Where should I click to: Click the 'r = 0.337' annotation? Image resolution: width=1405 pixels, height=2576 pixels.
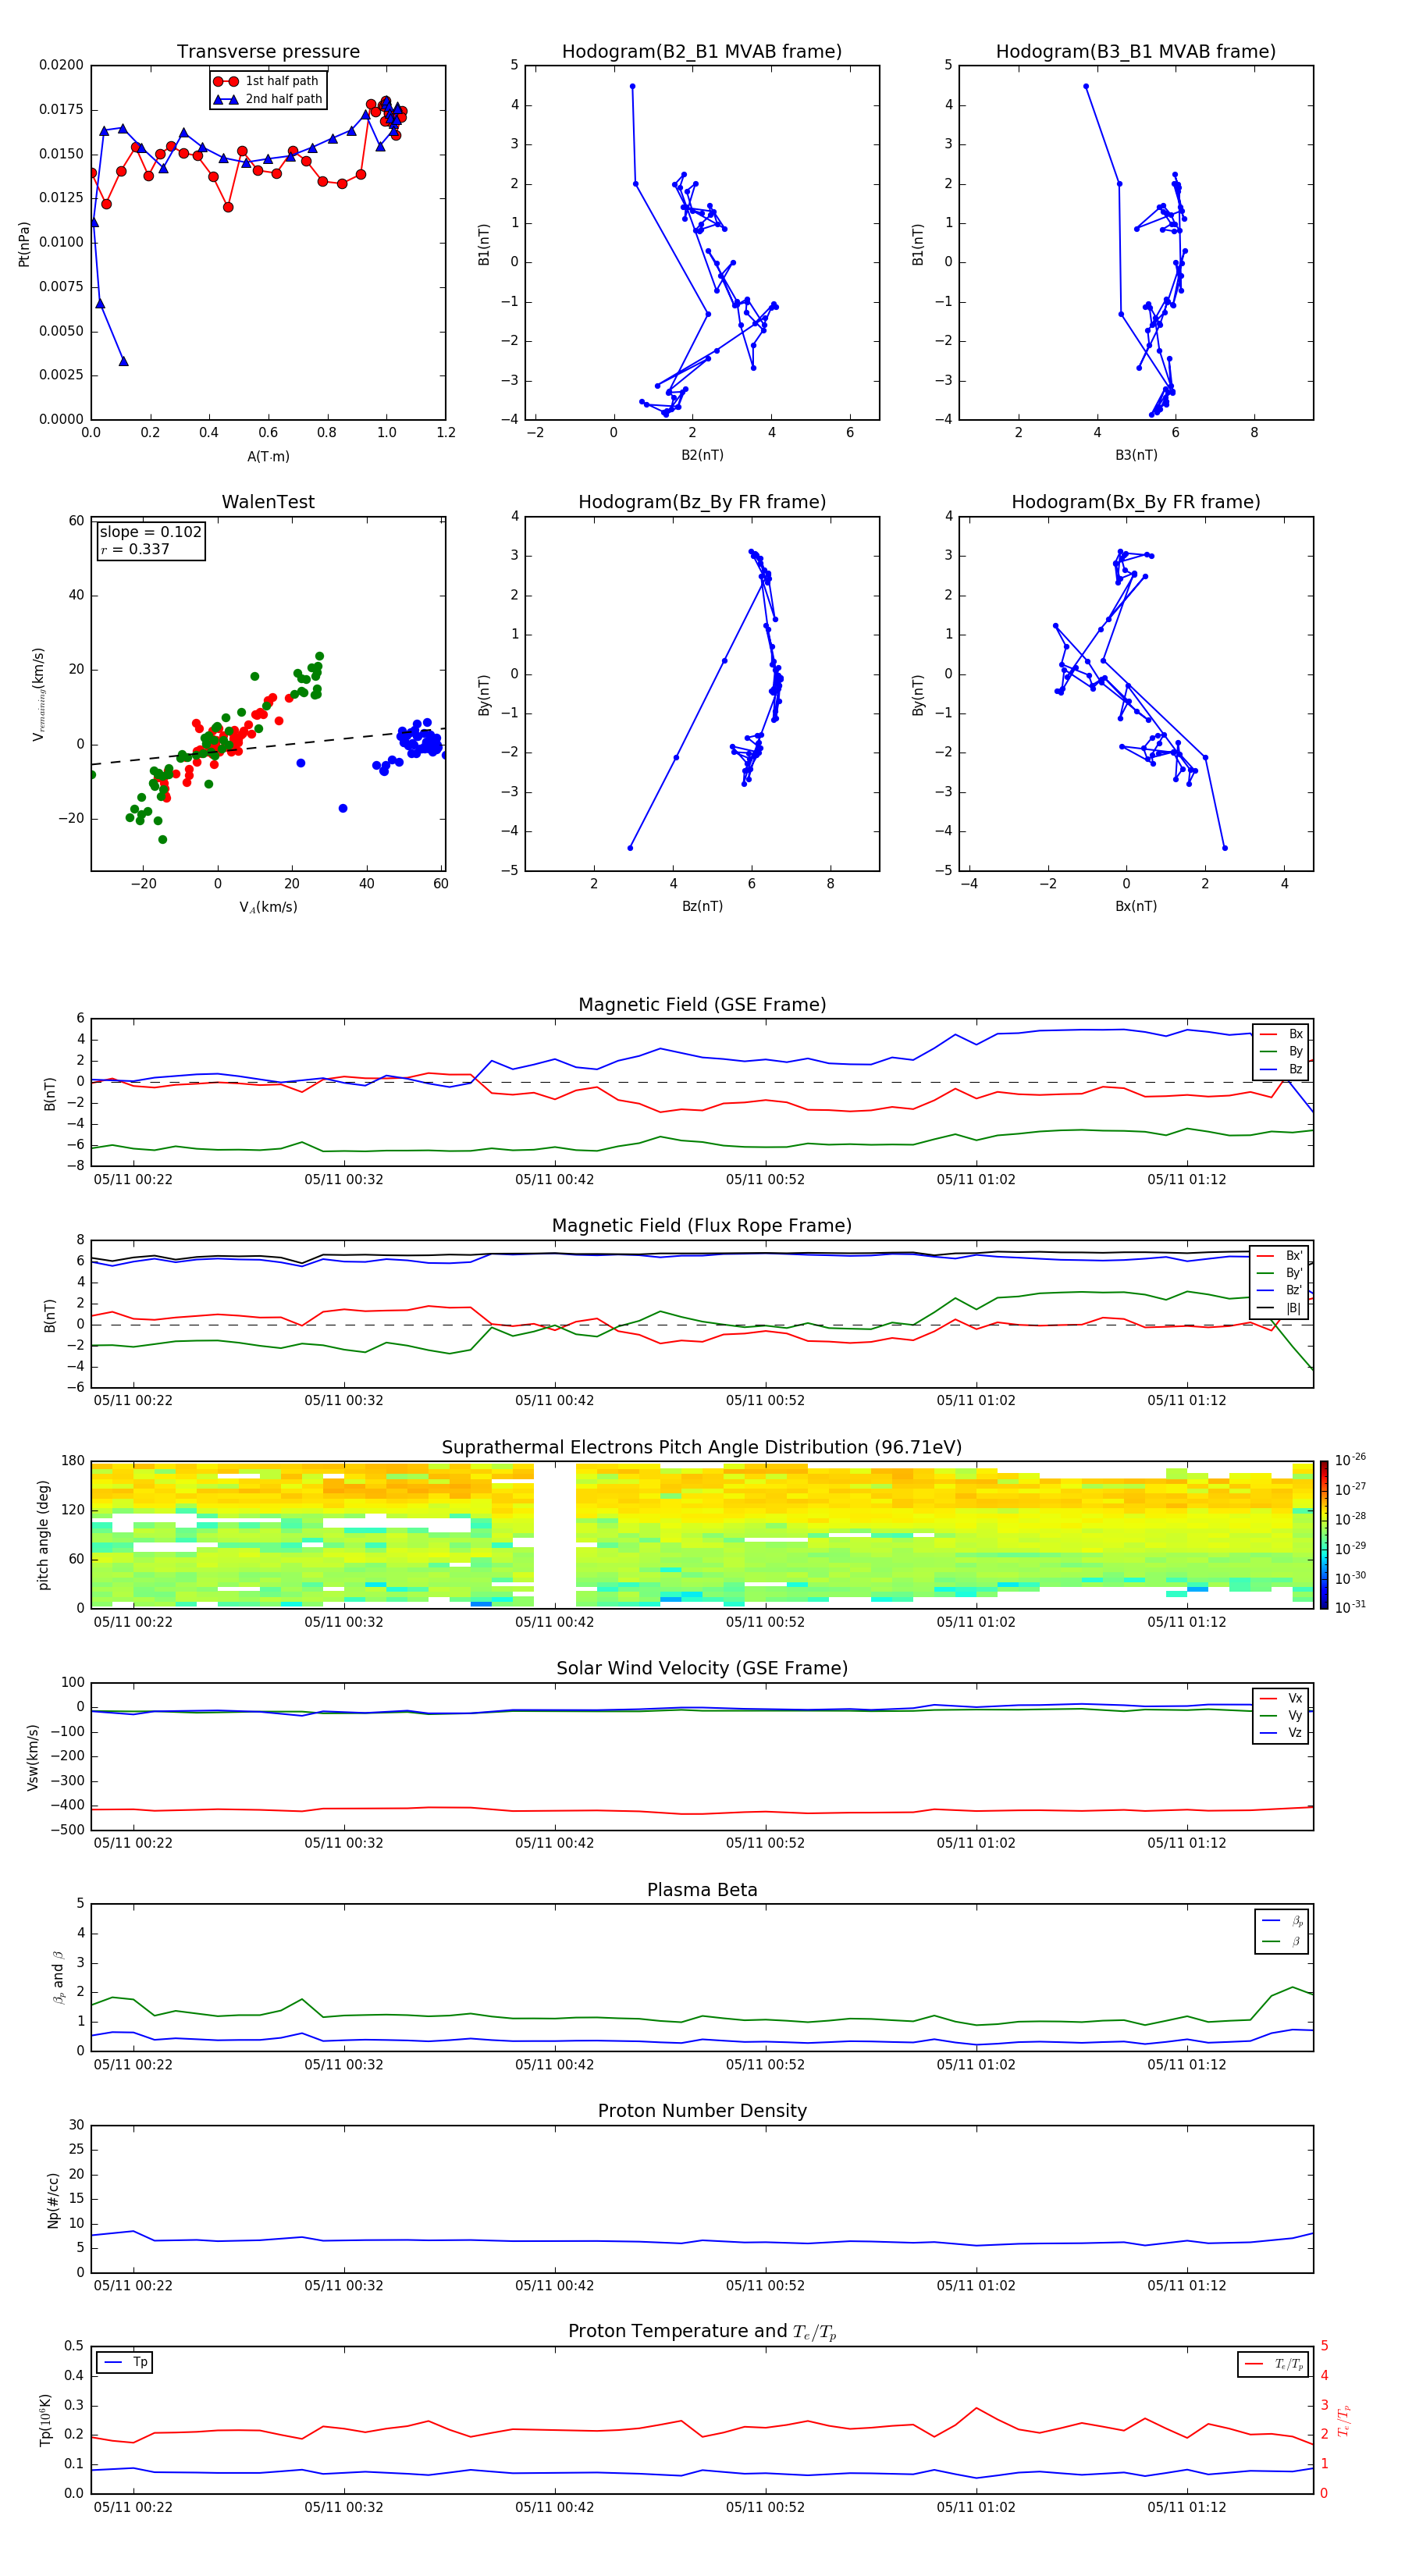click(135, 549)
